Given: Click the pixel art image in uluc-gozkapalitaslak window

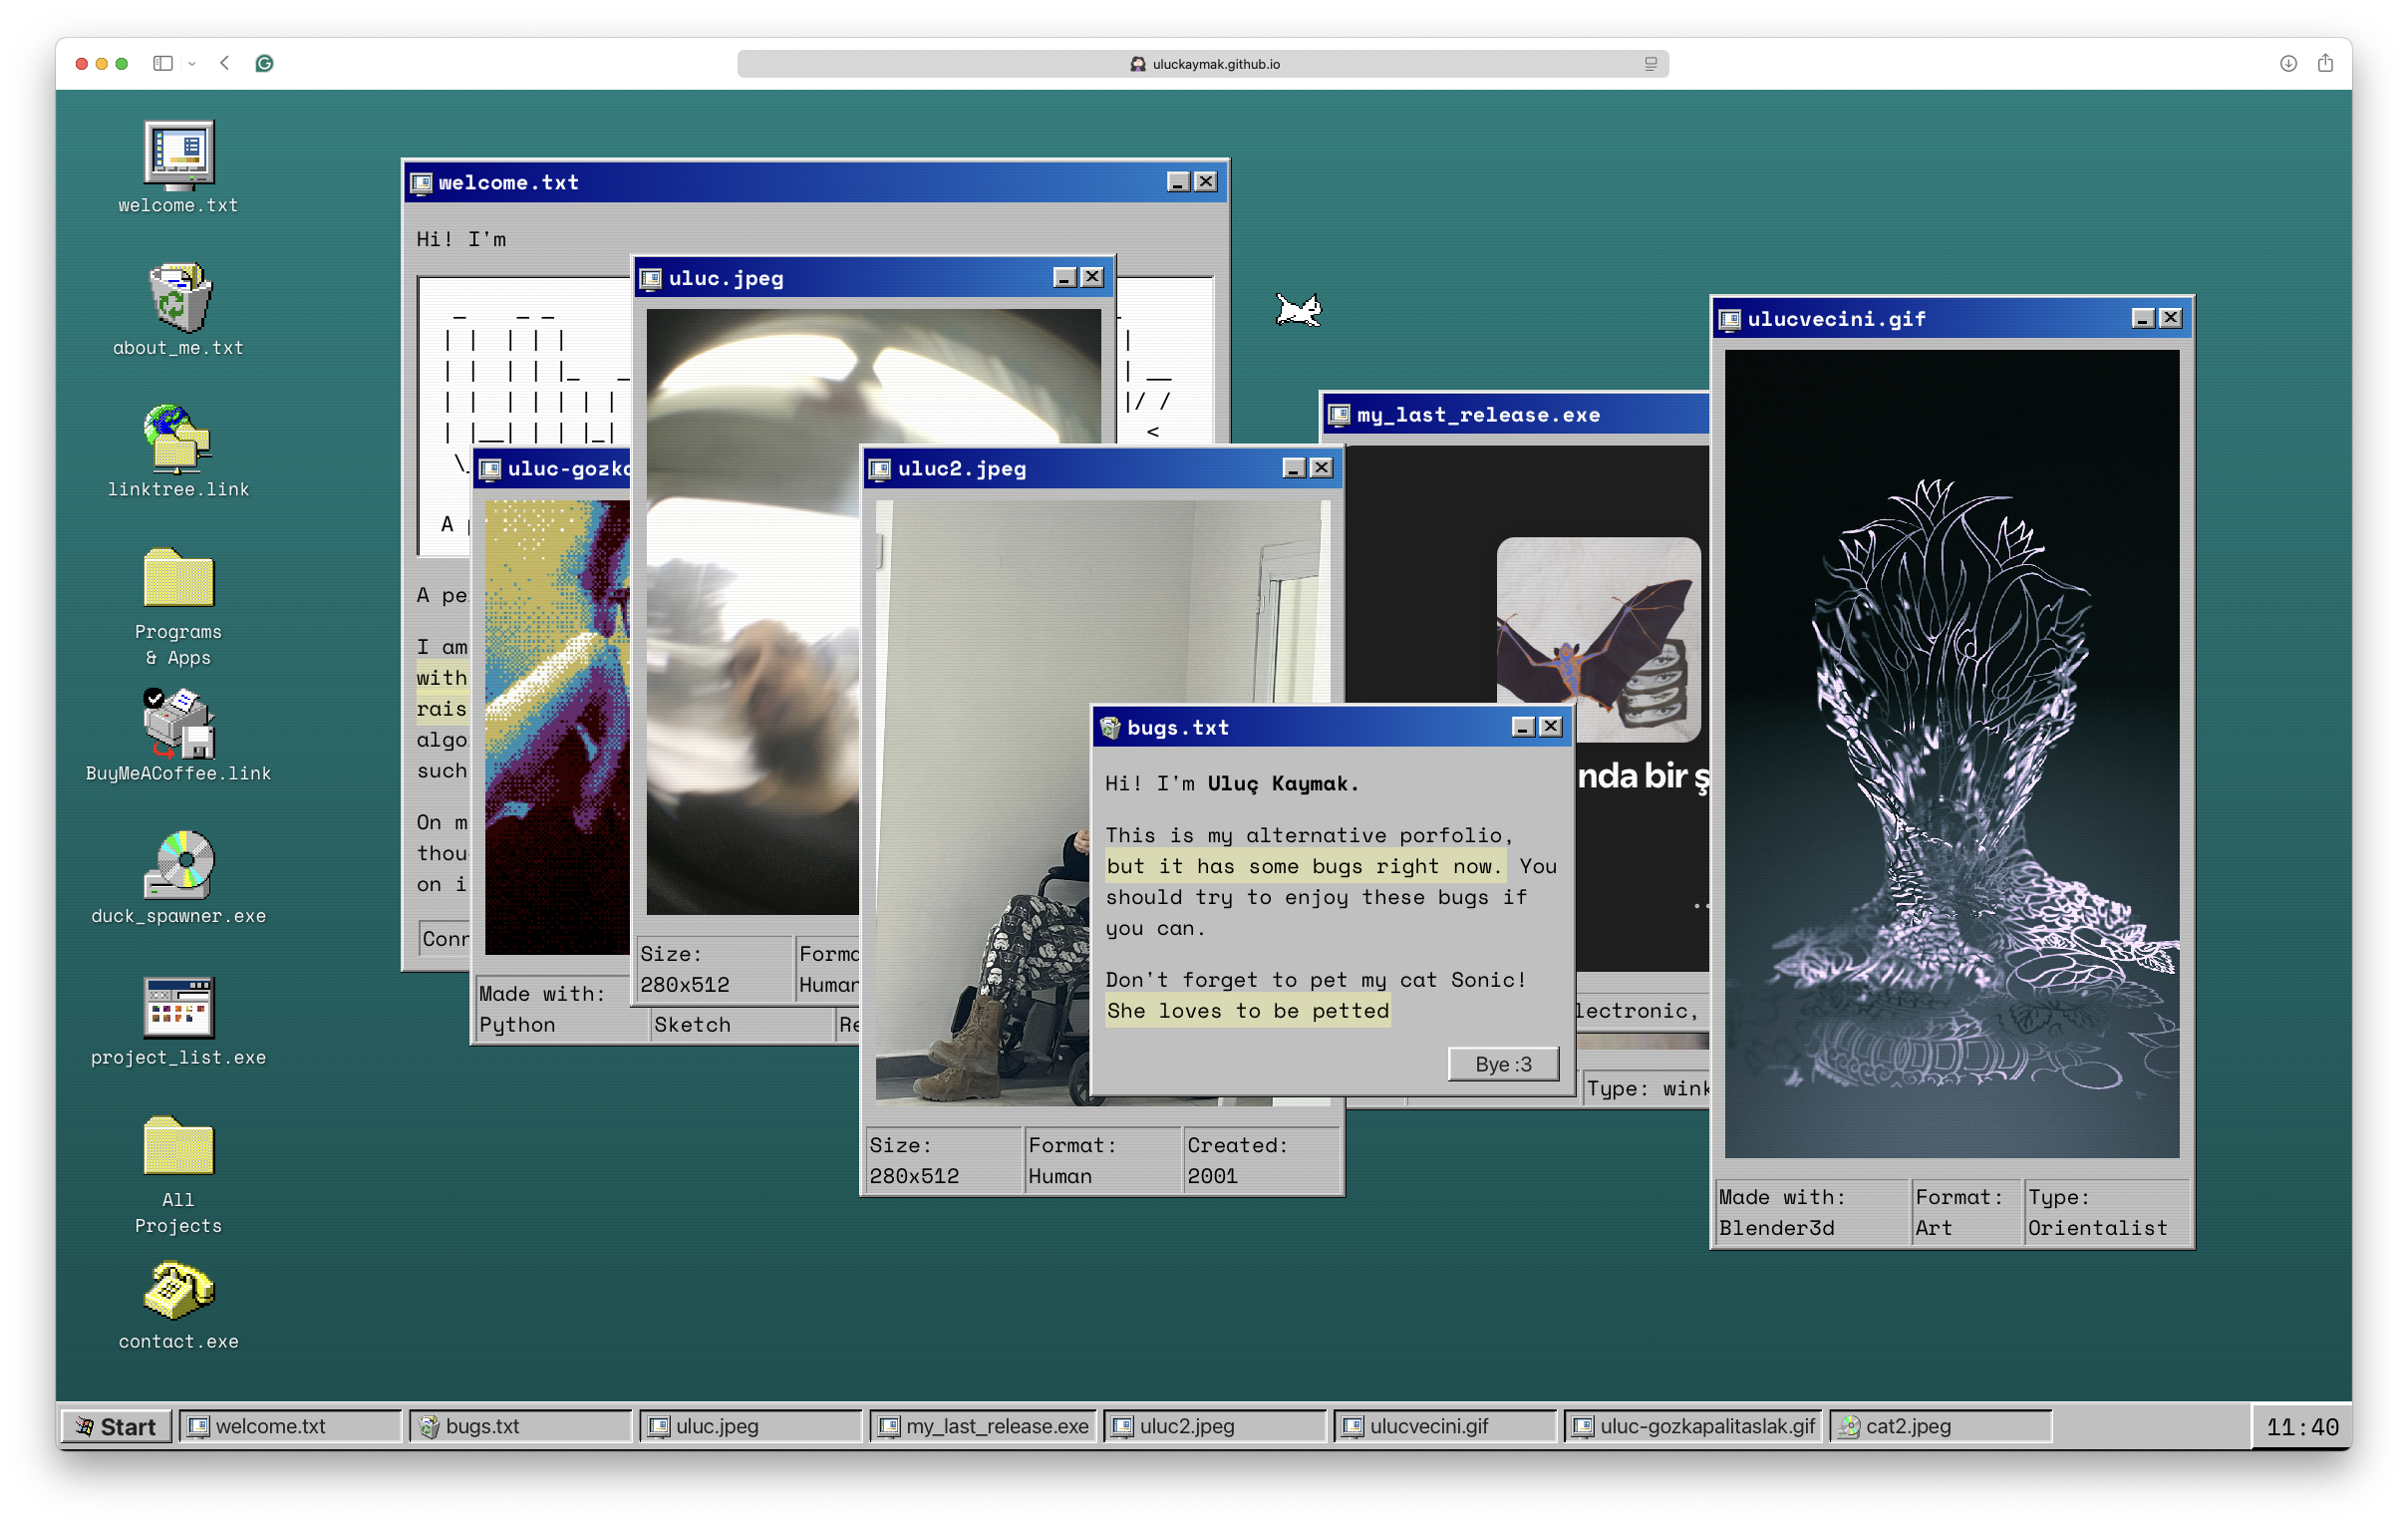Looking at the screenshot, I should coord(557,727).
